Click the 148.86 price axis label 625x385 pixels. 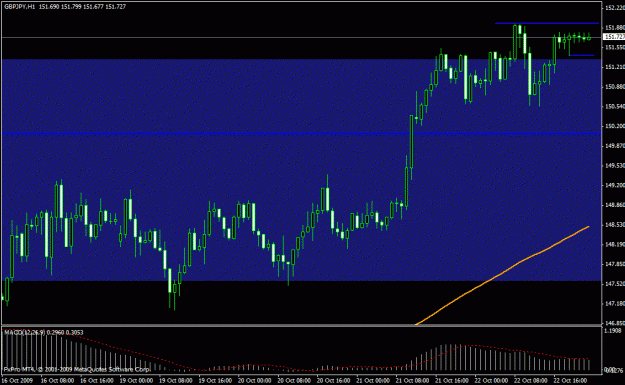615,205
